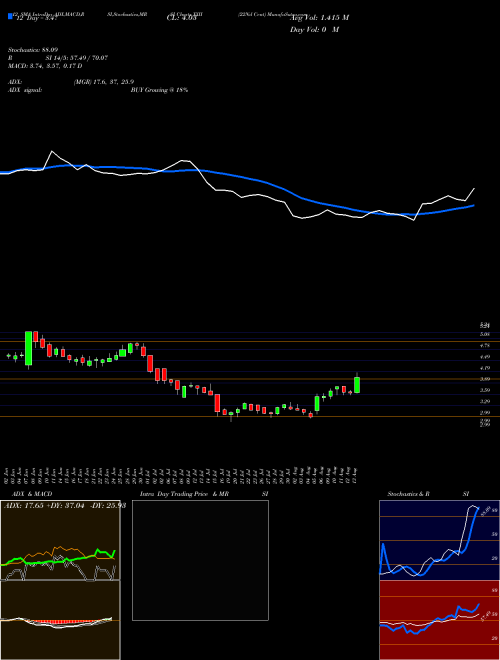Click the 'SI 14/3: 57.49 / 70.07' value

click(77, 58)
